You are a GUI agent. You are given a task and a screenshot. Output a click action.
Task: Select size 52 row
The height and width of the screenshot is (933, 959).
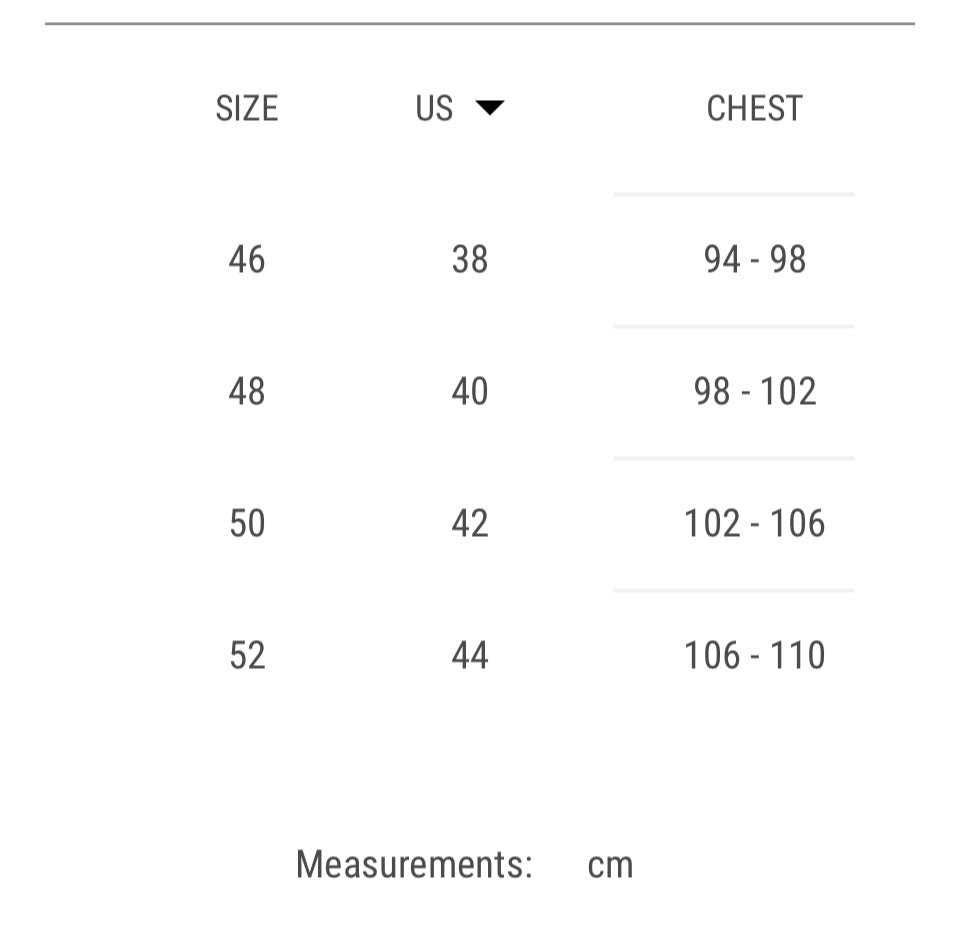click(245, 655)
